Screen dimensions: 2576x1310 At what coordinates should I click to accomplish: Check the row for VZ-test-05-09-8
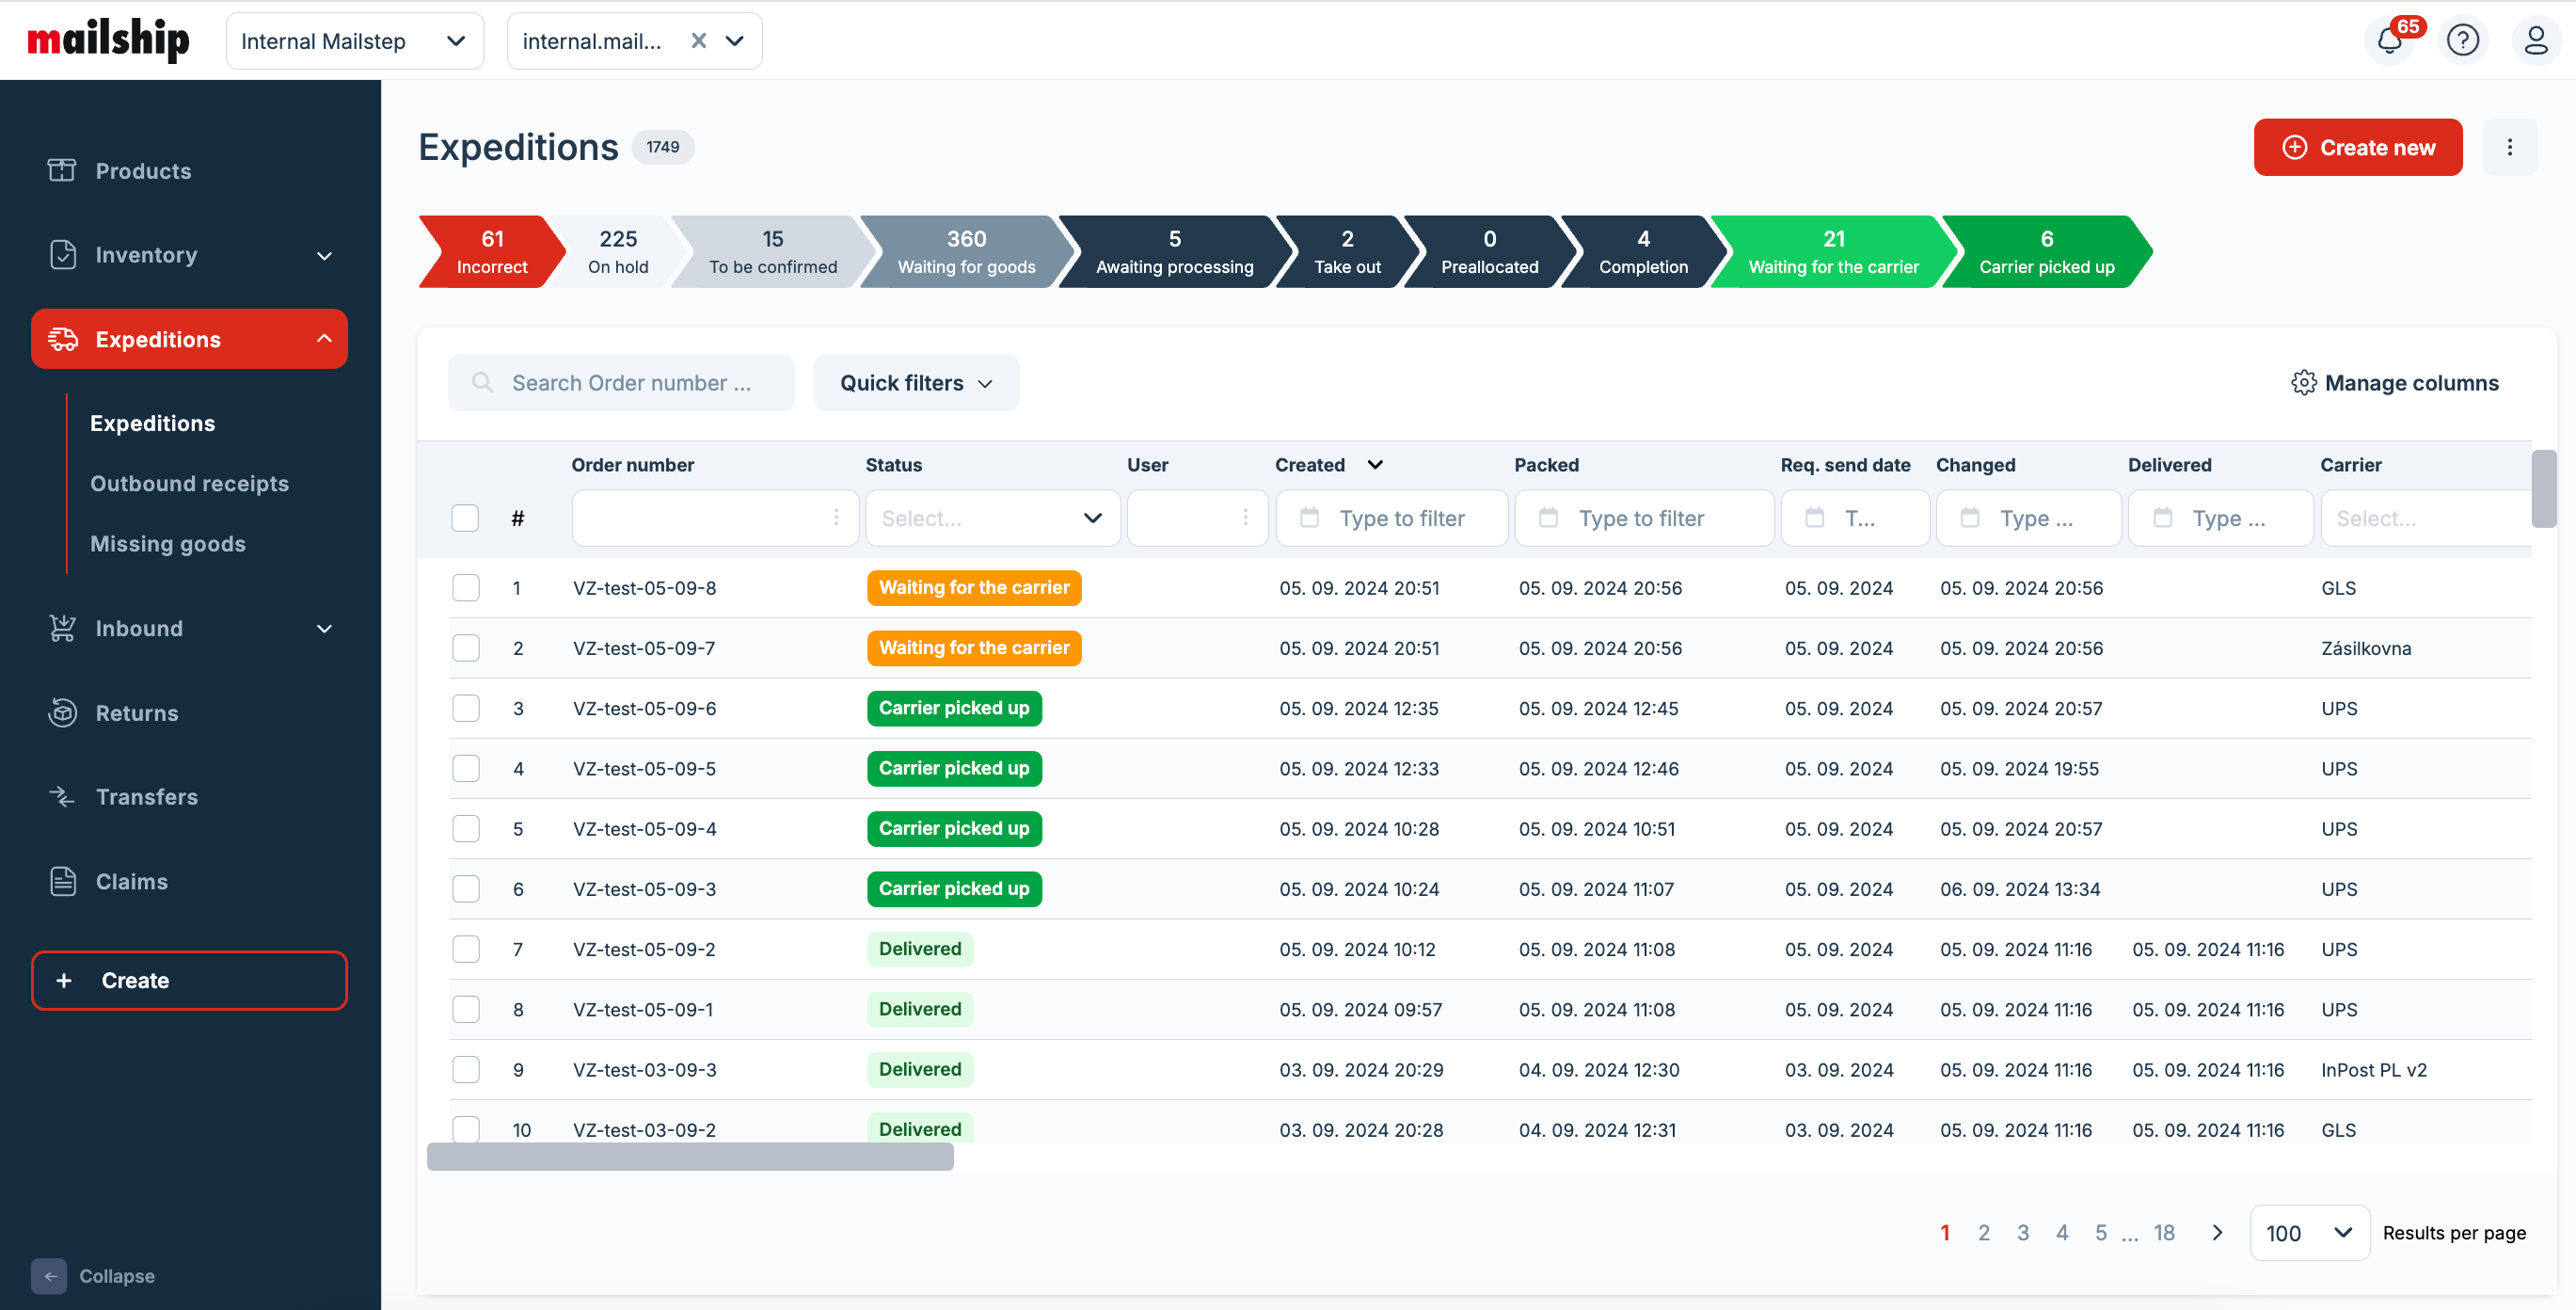[466, 588]
